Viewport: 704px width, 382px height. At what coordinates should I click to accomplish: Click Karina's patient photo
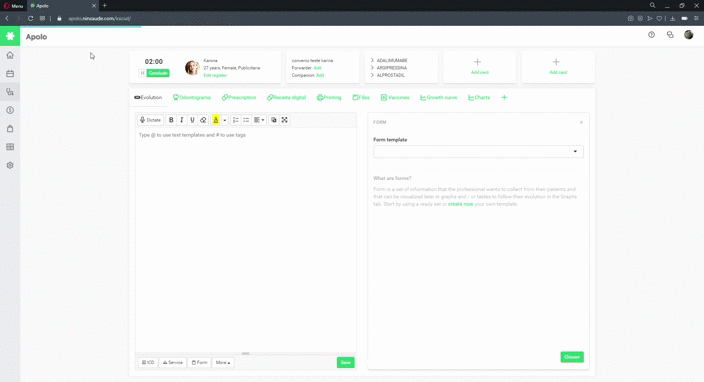coord(192,67)
